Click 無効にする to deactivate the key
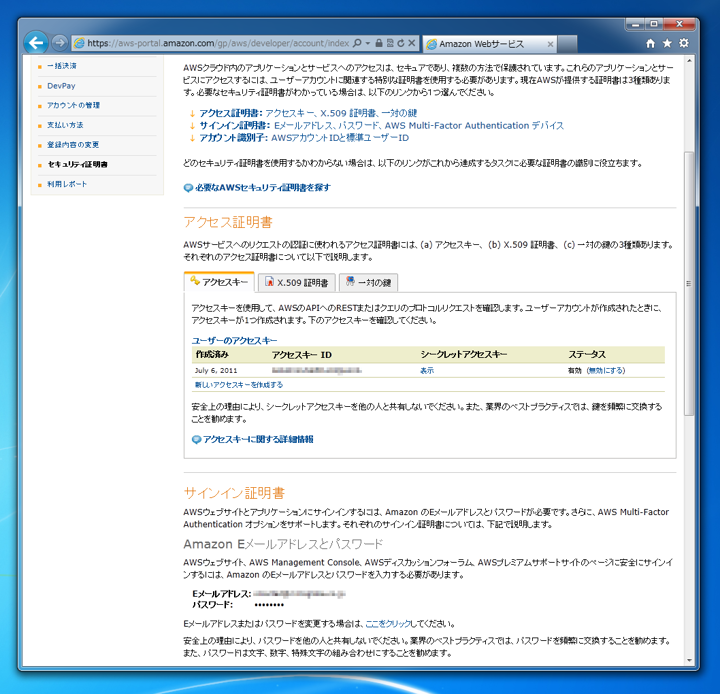 pyautogui.click(x=606, y=371)
